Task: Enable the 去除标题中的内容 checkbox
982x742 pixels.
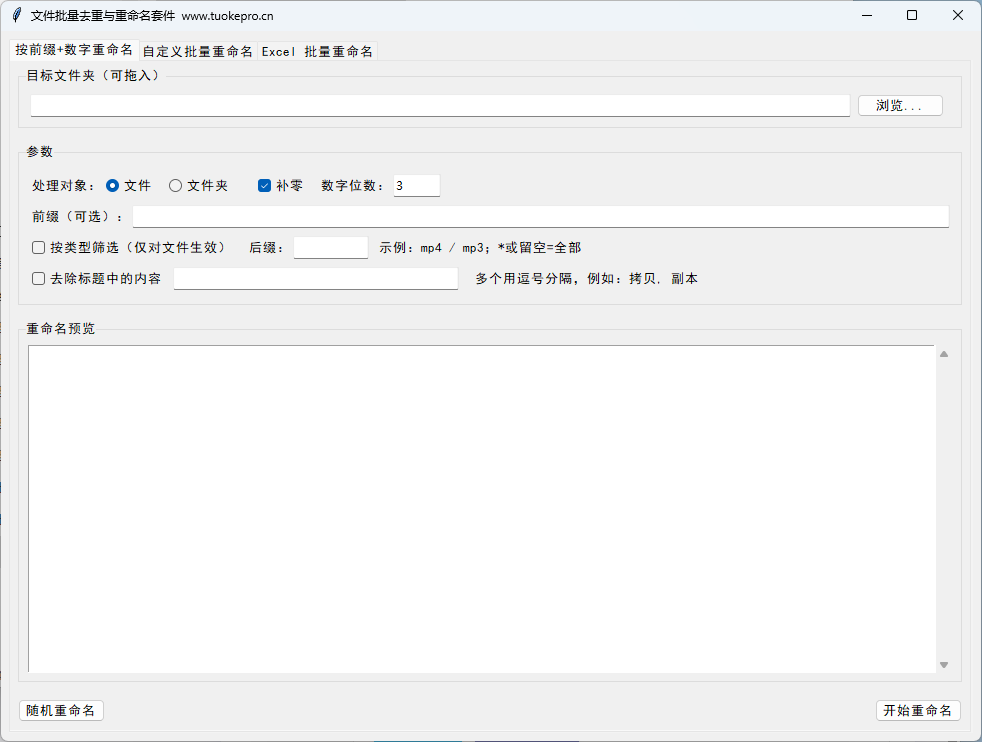Action: click(x=38, y=278)
